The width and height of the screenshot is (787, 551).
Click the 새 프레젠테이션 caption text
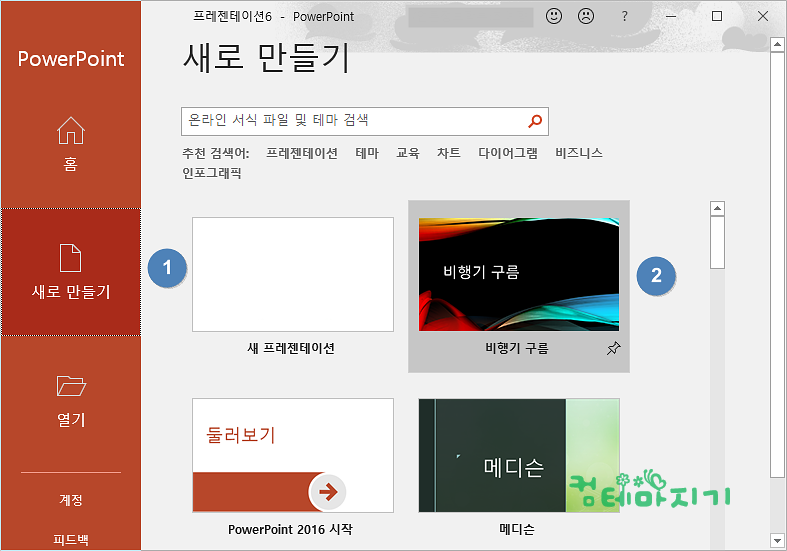pos(291,348)
